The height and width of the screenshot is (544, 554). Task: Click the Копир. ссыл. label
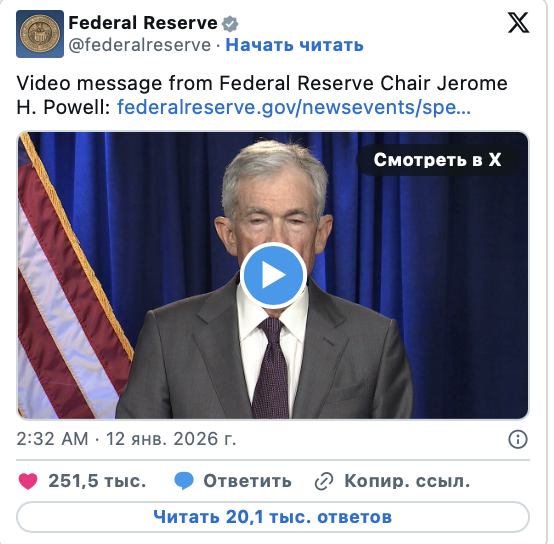[407, 481]
